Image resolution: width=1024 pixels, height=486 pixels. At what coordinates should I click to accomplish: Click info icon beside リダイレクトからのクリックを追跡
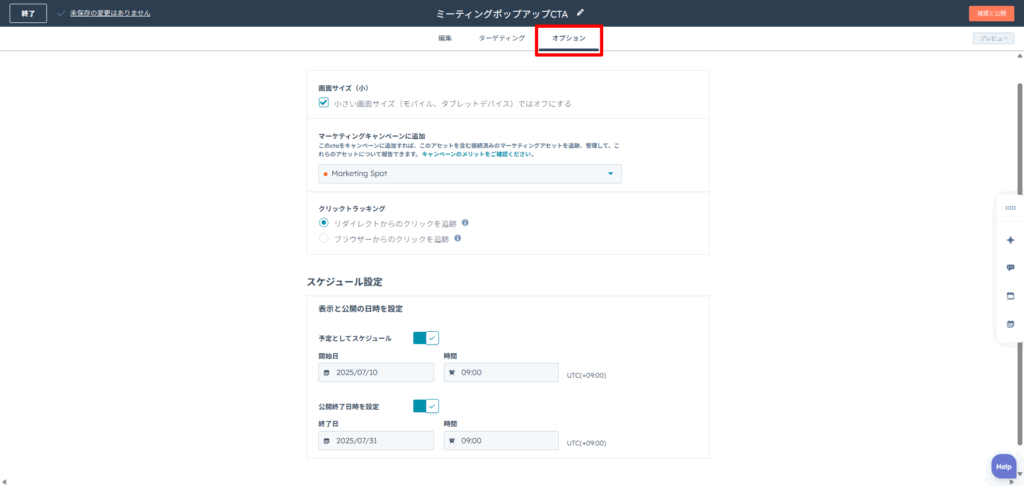coord(464,222)
